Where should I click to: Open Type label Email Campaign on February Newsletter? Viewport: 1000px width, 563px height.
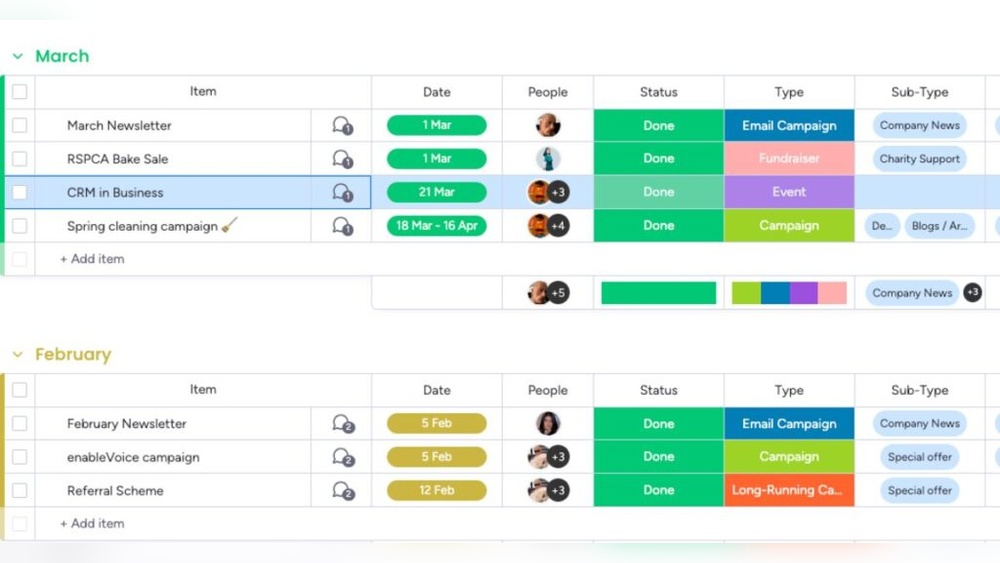(789, 424)
